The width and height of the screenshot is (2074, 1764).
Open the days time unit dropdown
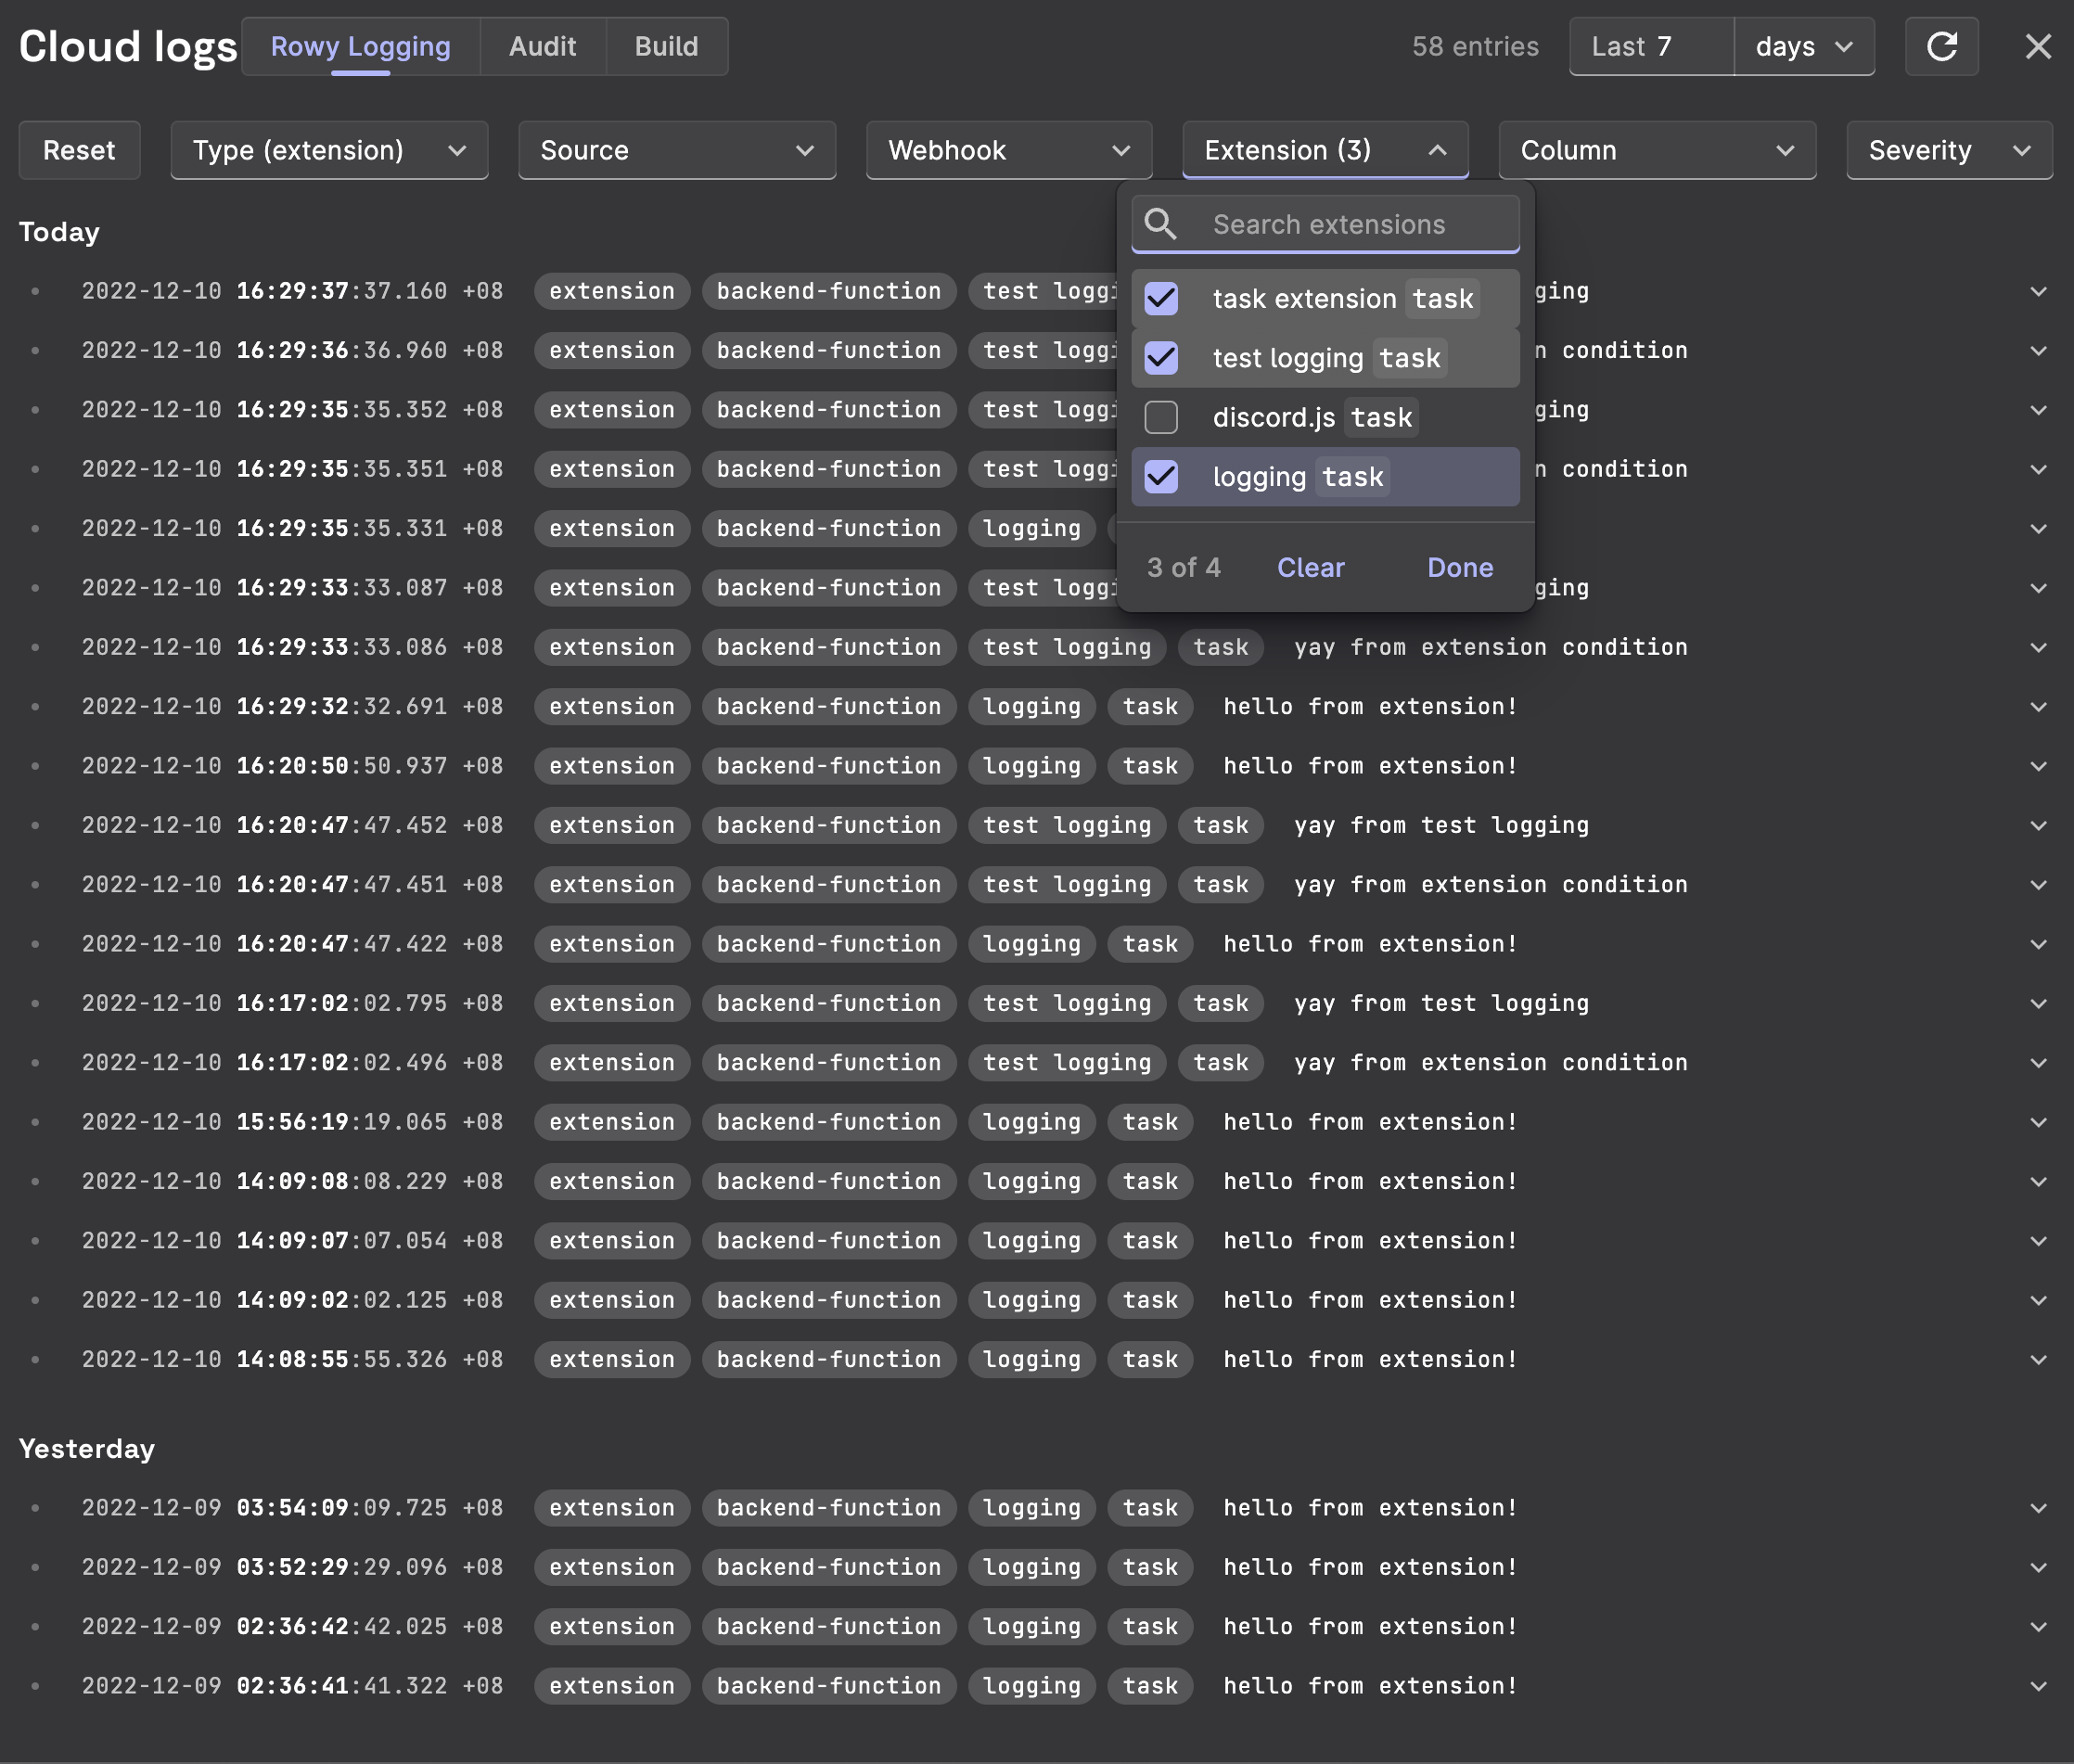point(1804,47)
